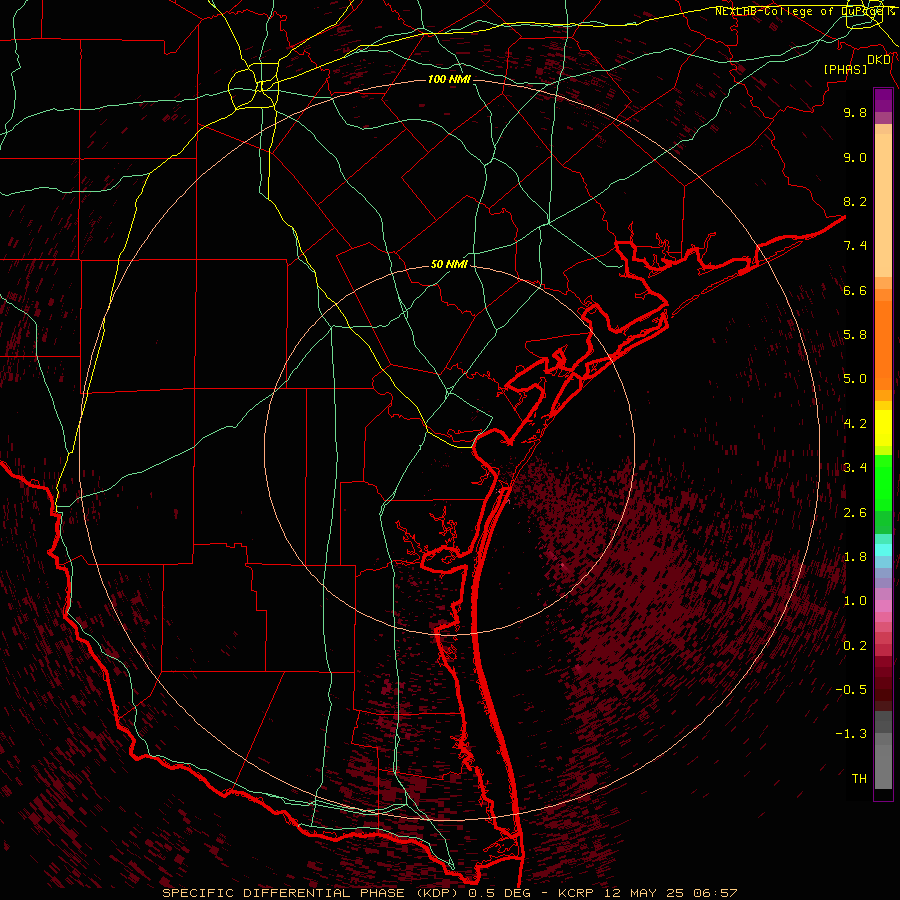The image size is (900, 900).
Task: Click the 6.6 value on color scale
Action: (x=855, y=290)
